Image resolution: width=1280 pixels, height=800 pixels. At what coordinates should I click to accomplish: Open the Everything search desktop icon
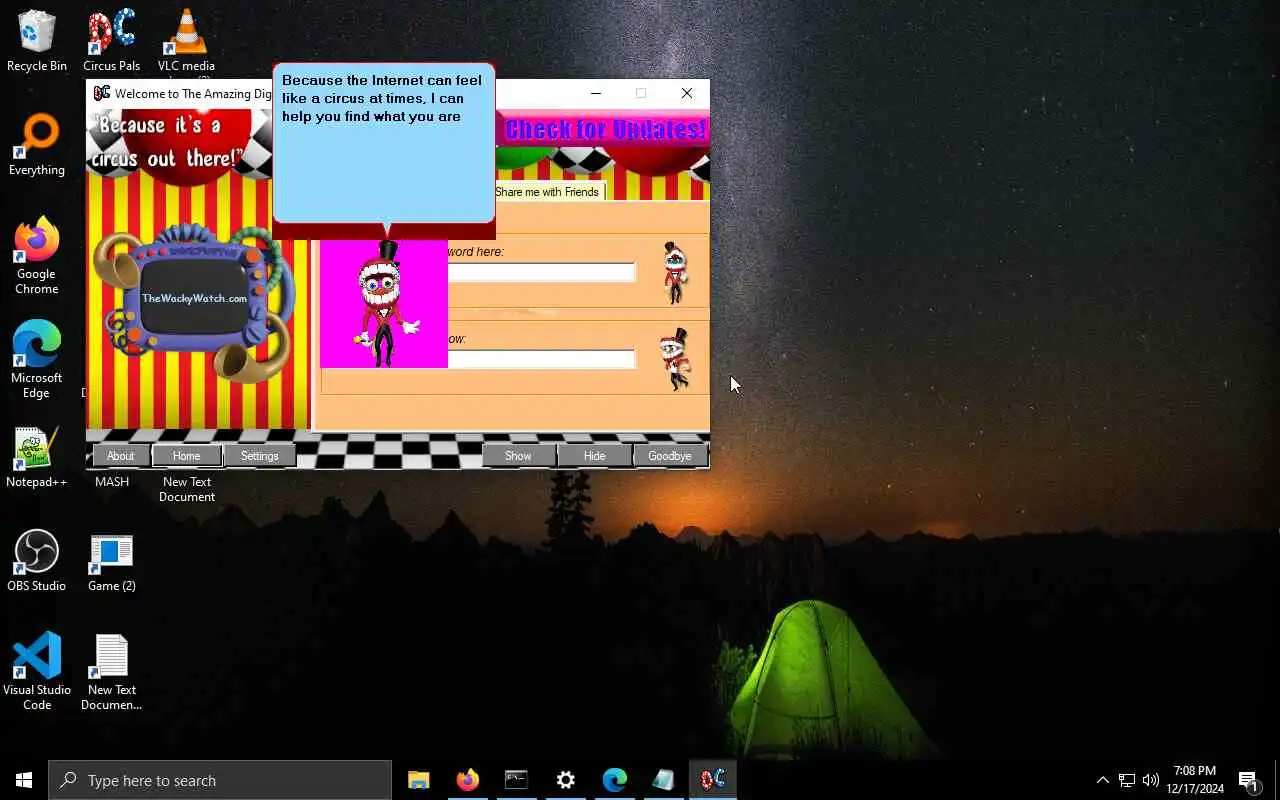(x=37, y=145)
